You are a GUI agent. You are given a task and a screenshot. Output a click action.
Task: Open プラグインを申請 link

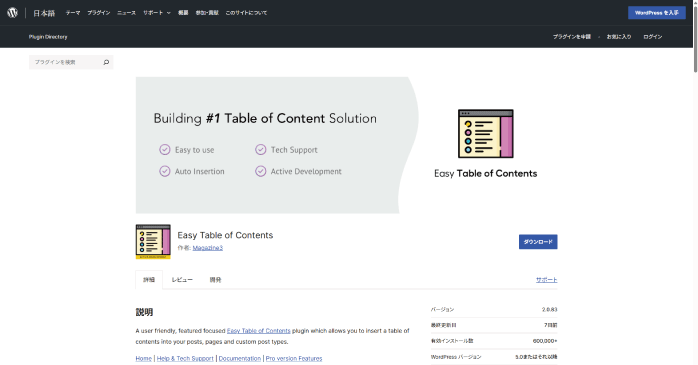click(572, 37)
